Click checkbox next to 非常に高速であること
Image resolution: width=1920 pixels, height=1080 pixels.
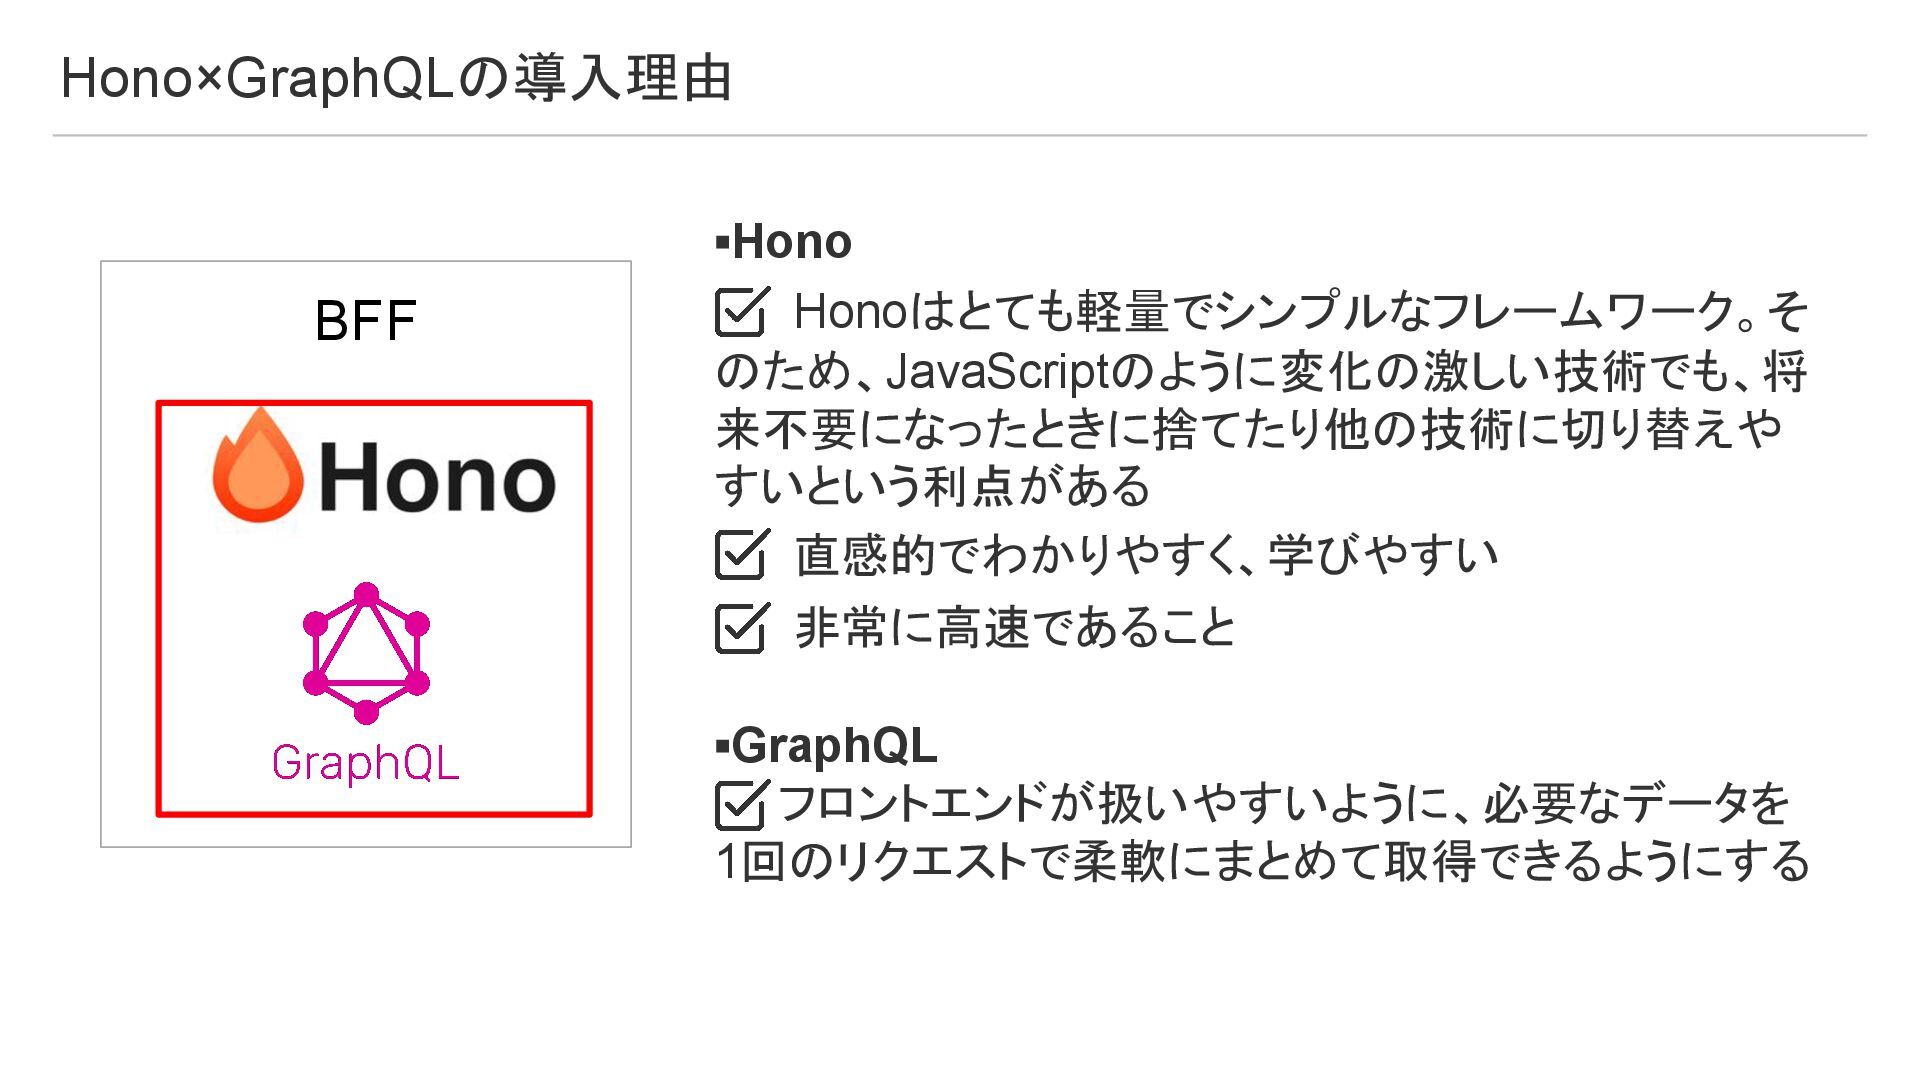tap(741, 628)
